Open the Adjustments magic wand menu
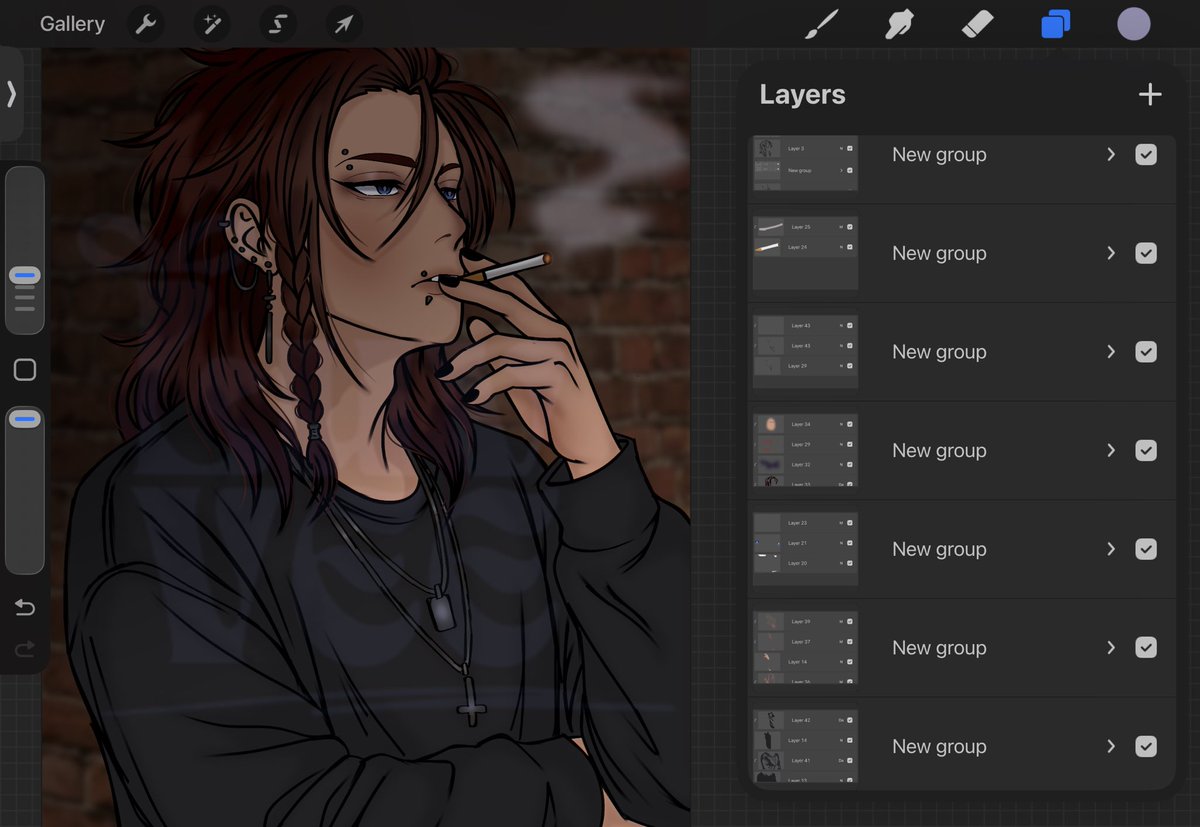The image size is (1200, 827). [211, 23]
